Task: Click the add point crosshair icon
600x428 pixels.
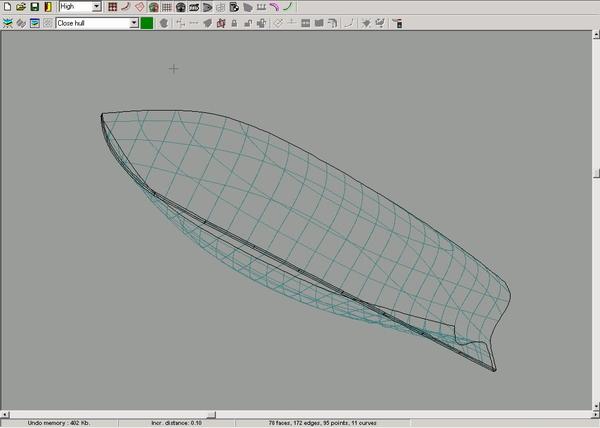Action: pos(181,23)
